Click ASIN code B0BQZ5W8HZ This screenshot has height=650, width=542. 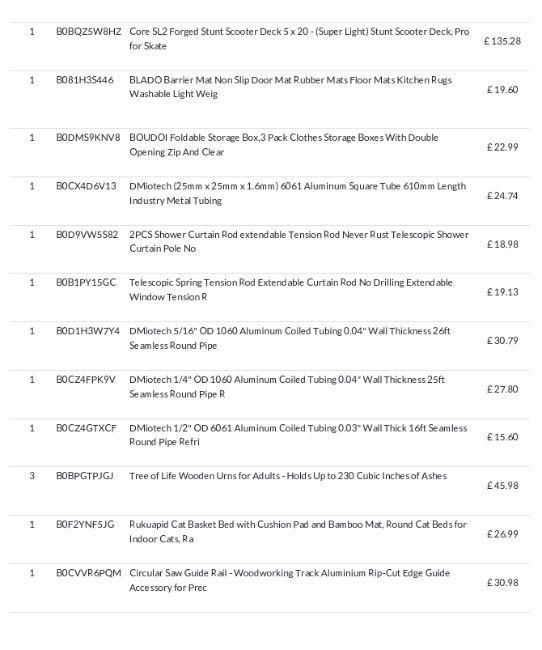pos(89,32)
